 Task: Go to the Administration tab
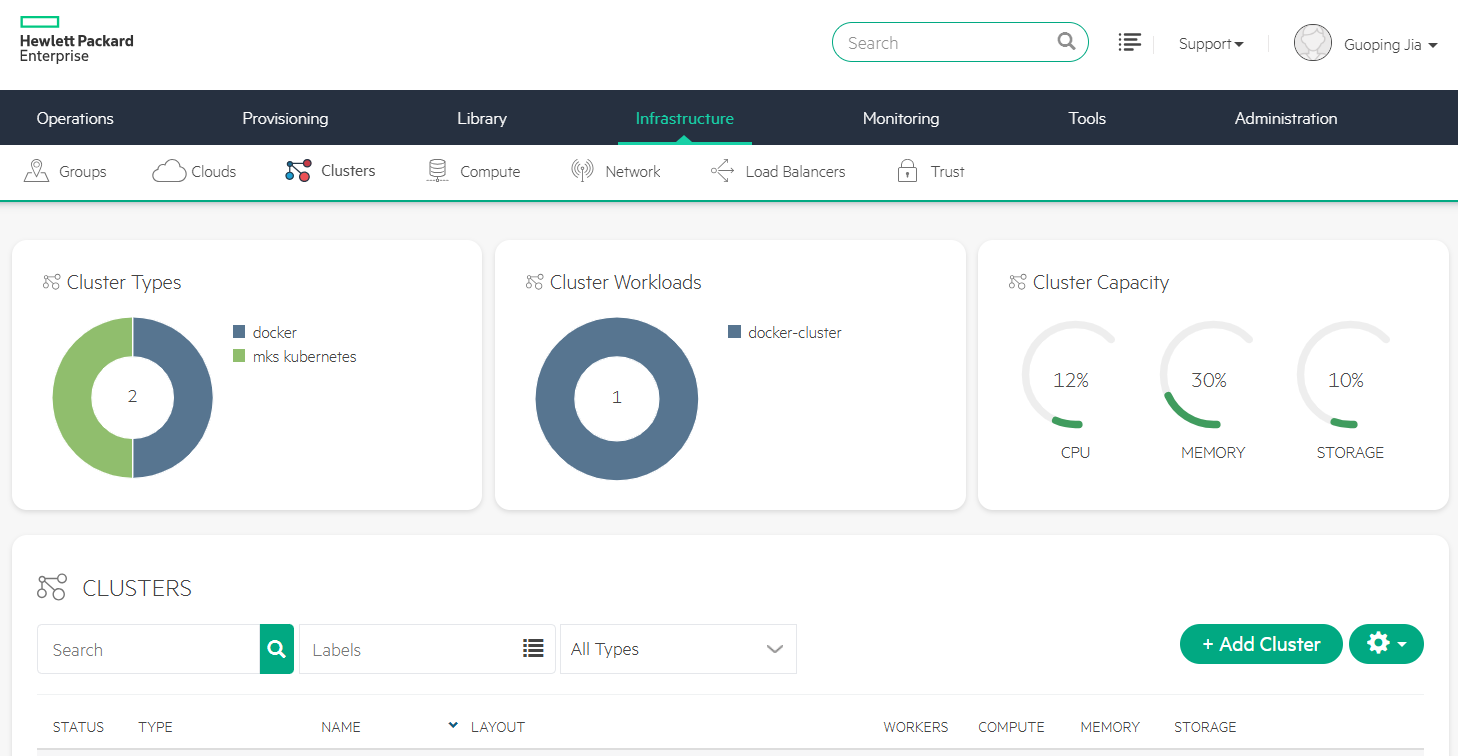click(1286, 117)
